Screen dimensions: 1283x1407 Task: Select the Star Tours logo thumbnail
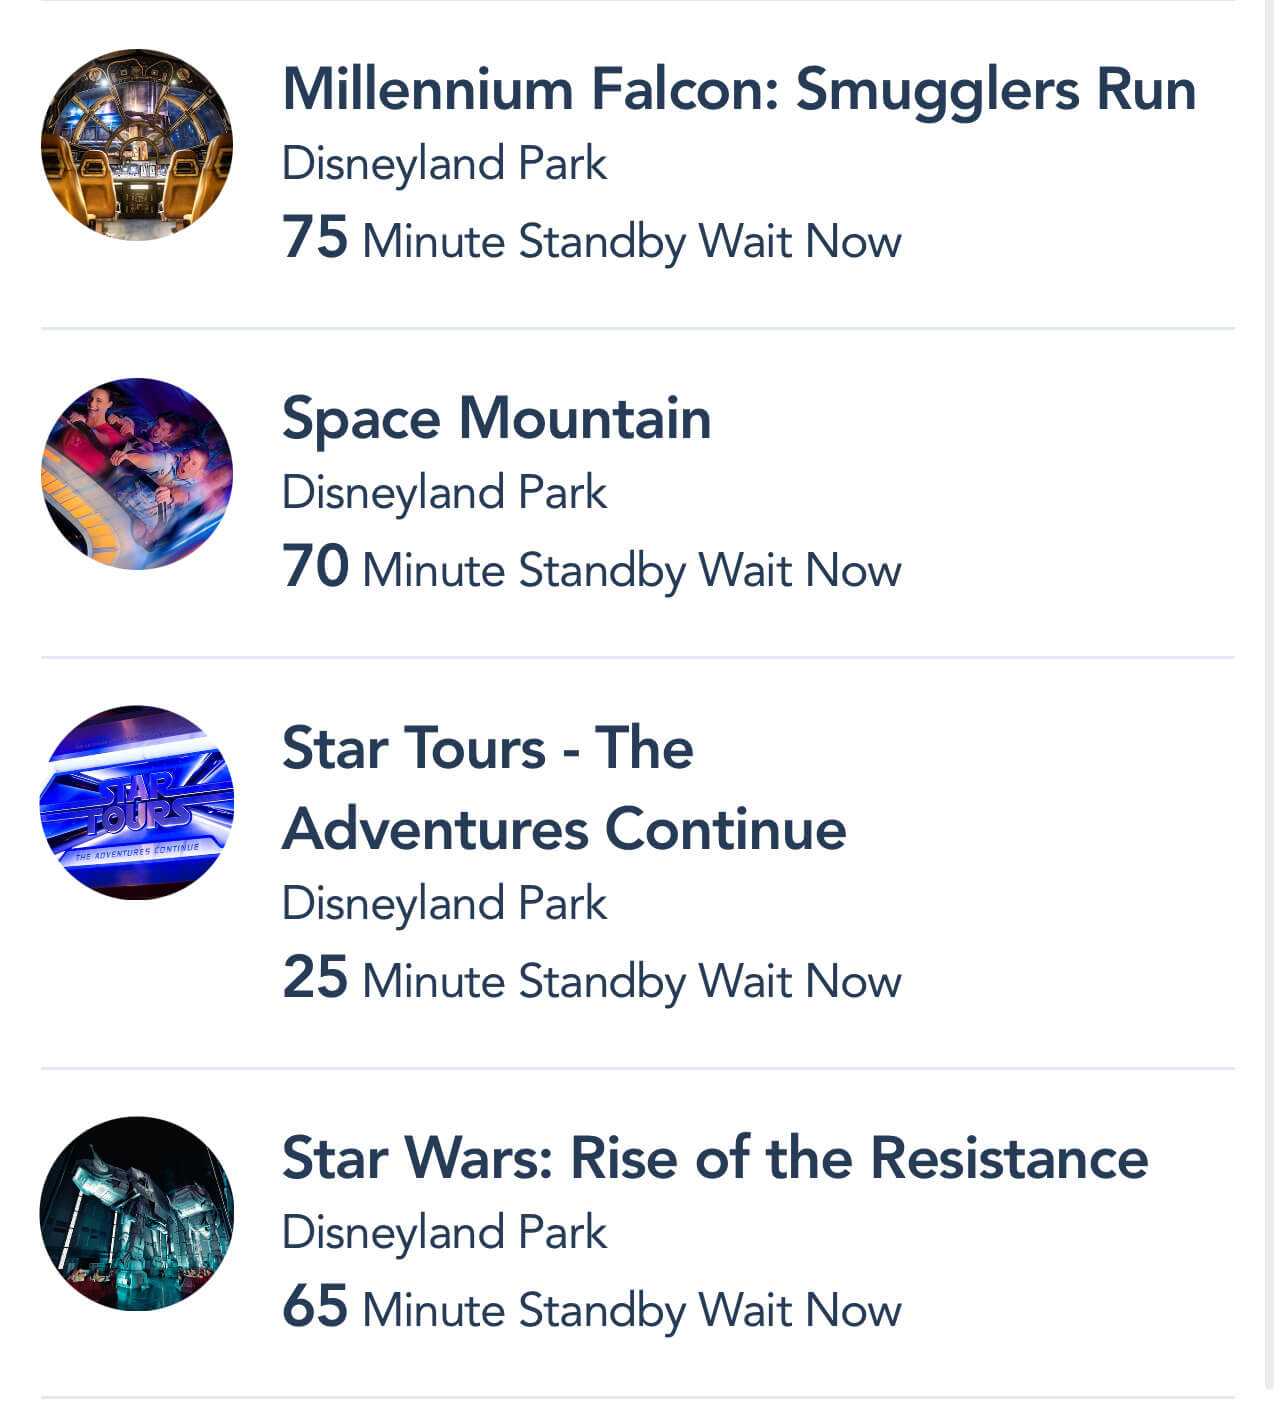[137, 803]
